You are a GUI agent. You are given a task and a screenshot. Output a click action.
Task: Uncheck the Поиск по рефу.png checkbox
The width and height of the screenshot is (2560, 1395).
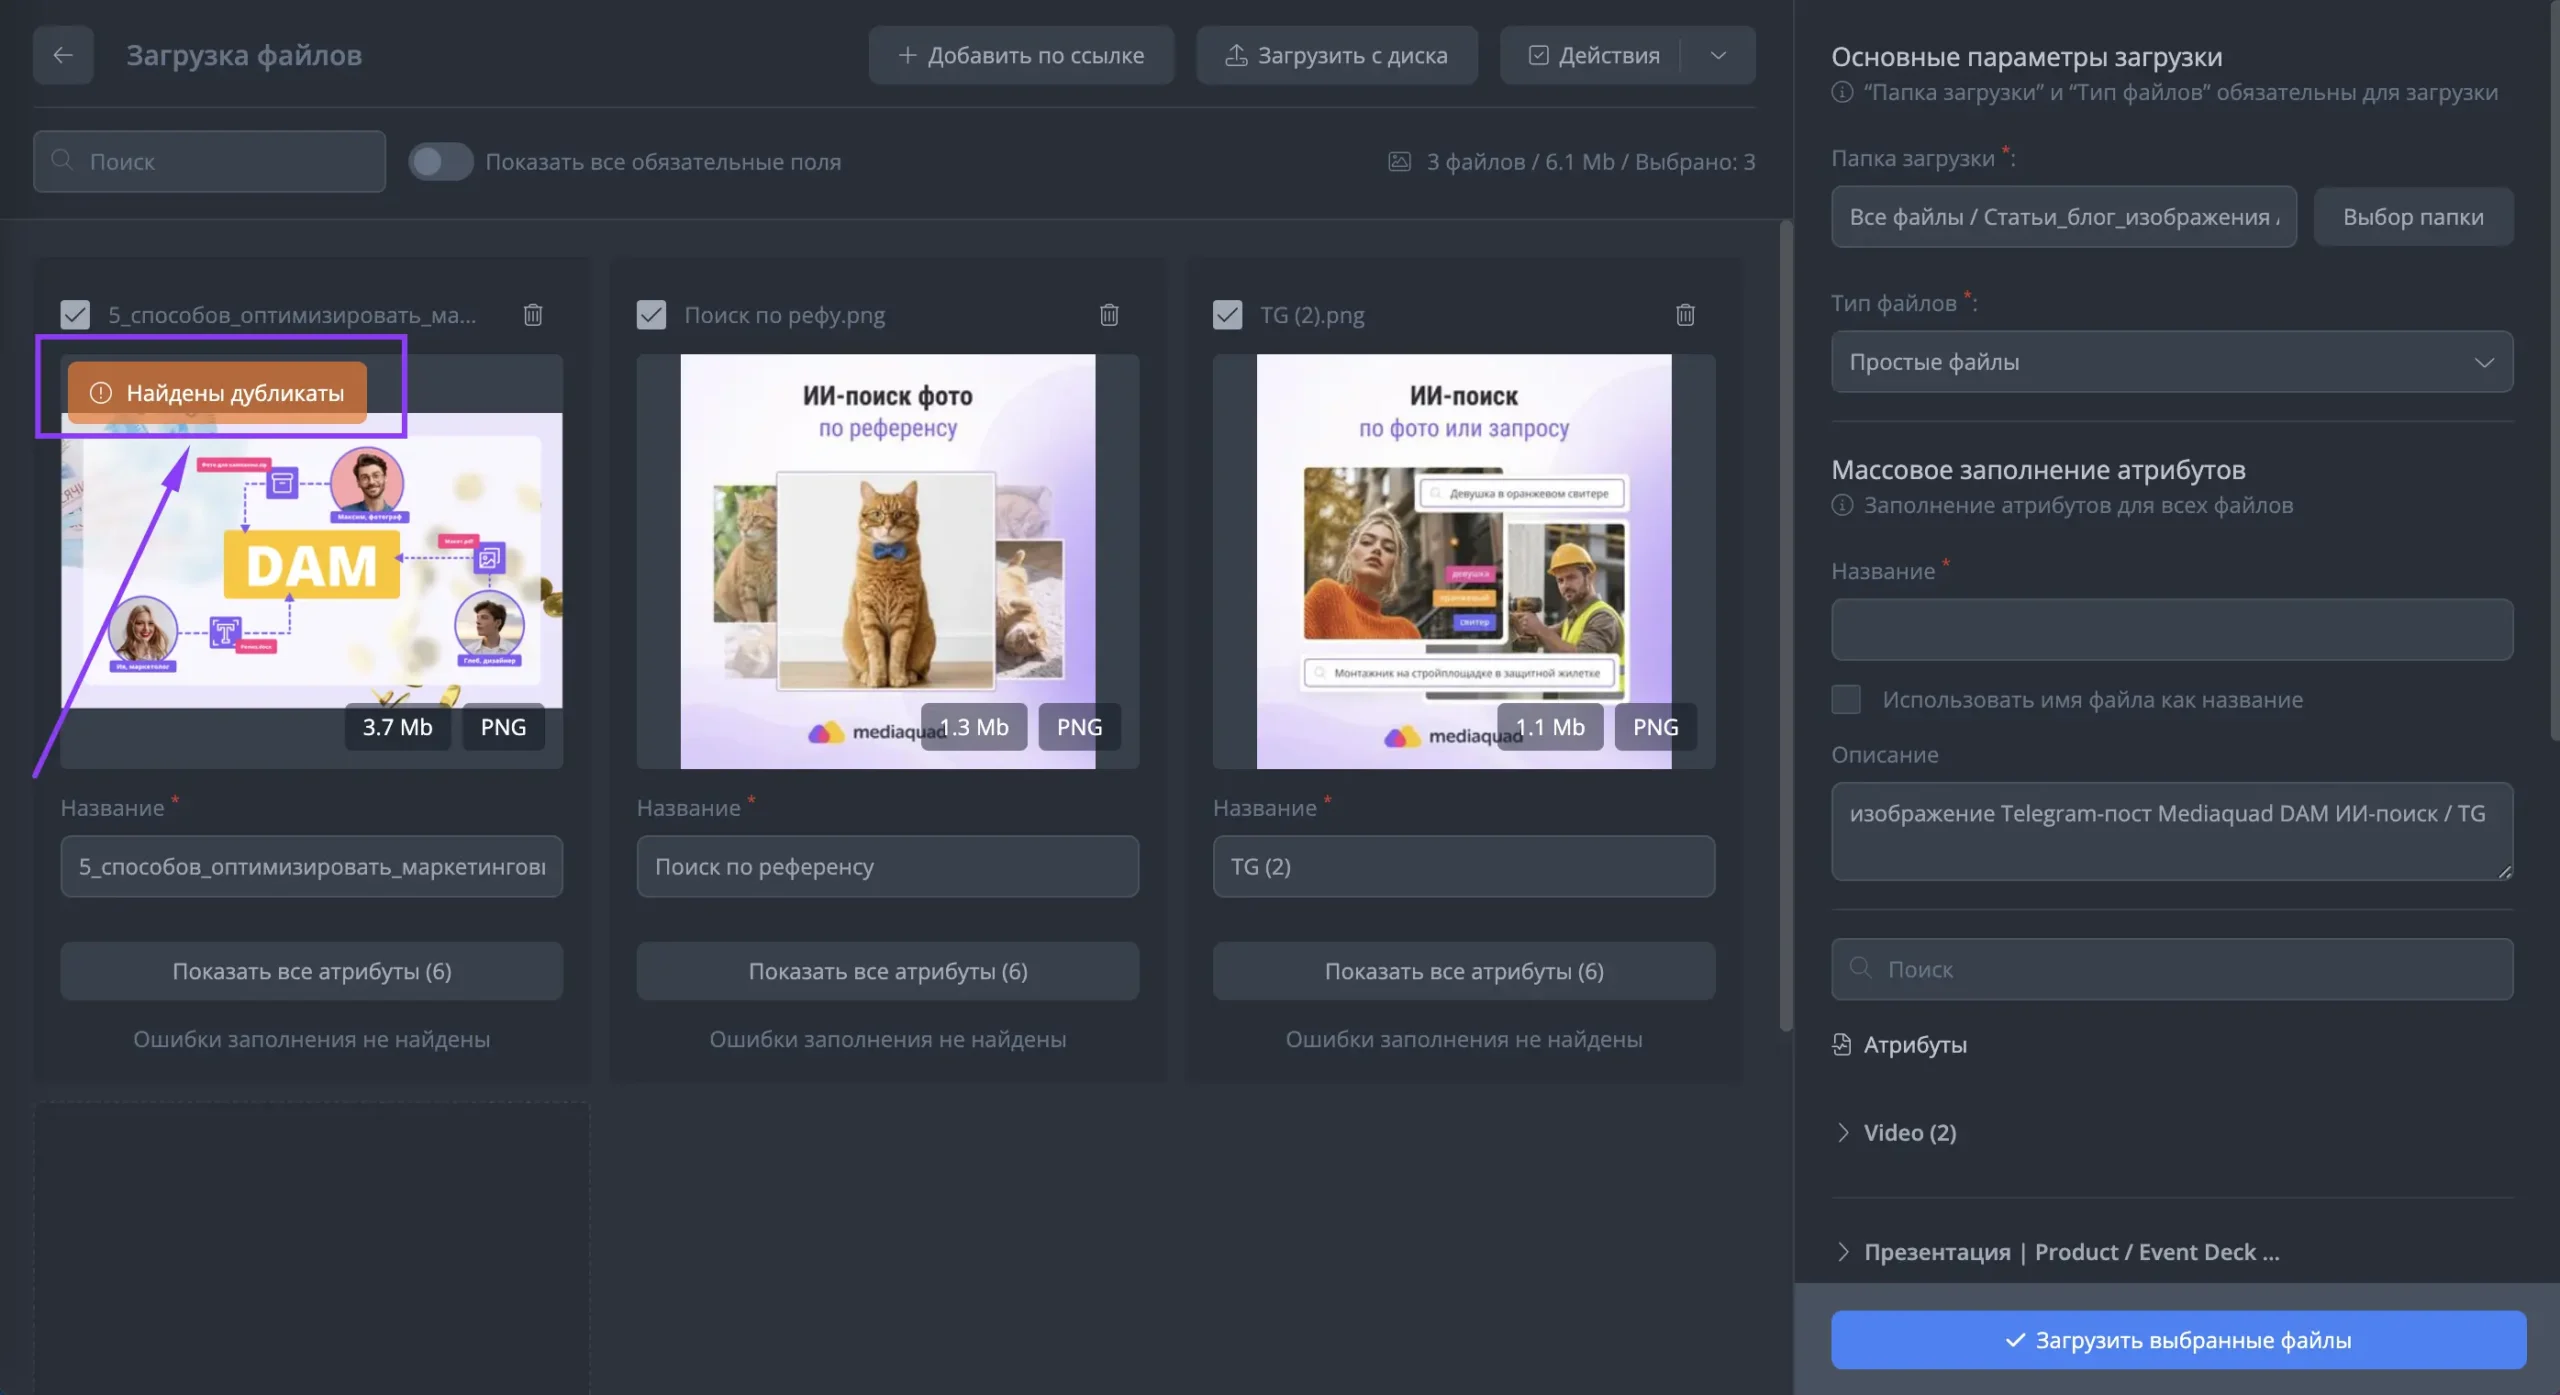651,315
